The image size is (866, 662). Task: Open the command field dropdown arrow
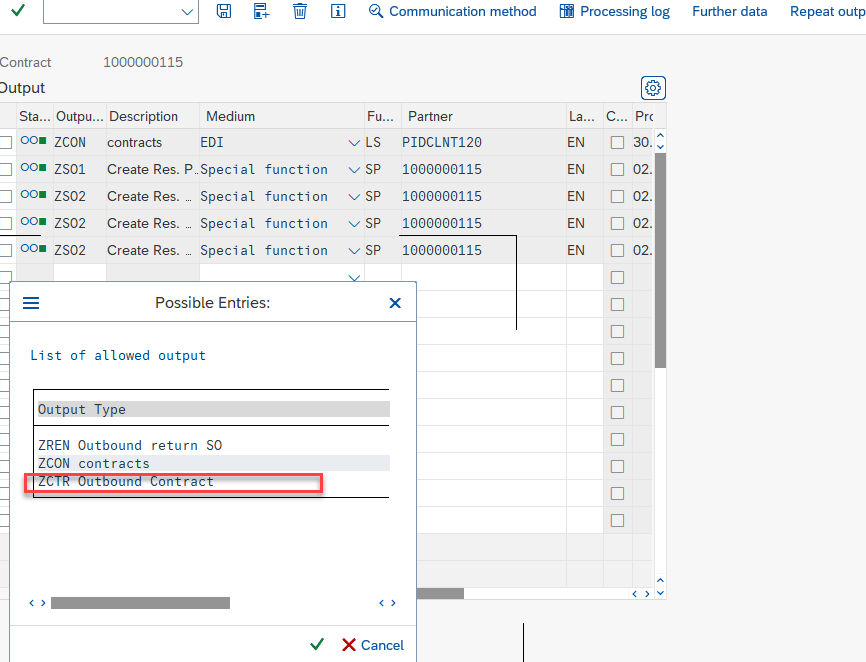click(187, 11)
